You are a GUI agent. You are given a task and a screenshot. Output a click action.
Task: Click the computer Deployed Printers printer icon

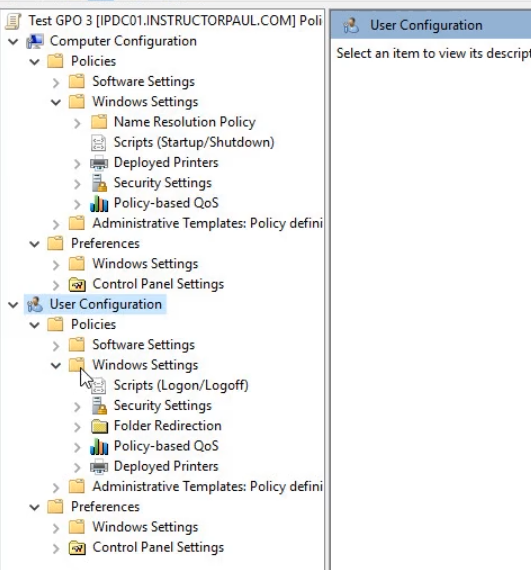(x=99, y=163)
